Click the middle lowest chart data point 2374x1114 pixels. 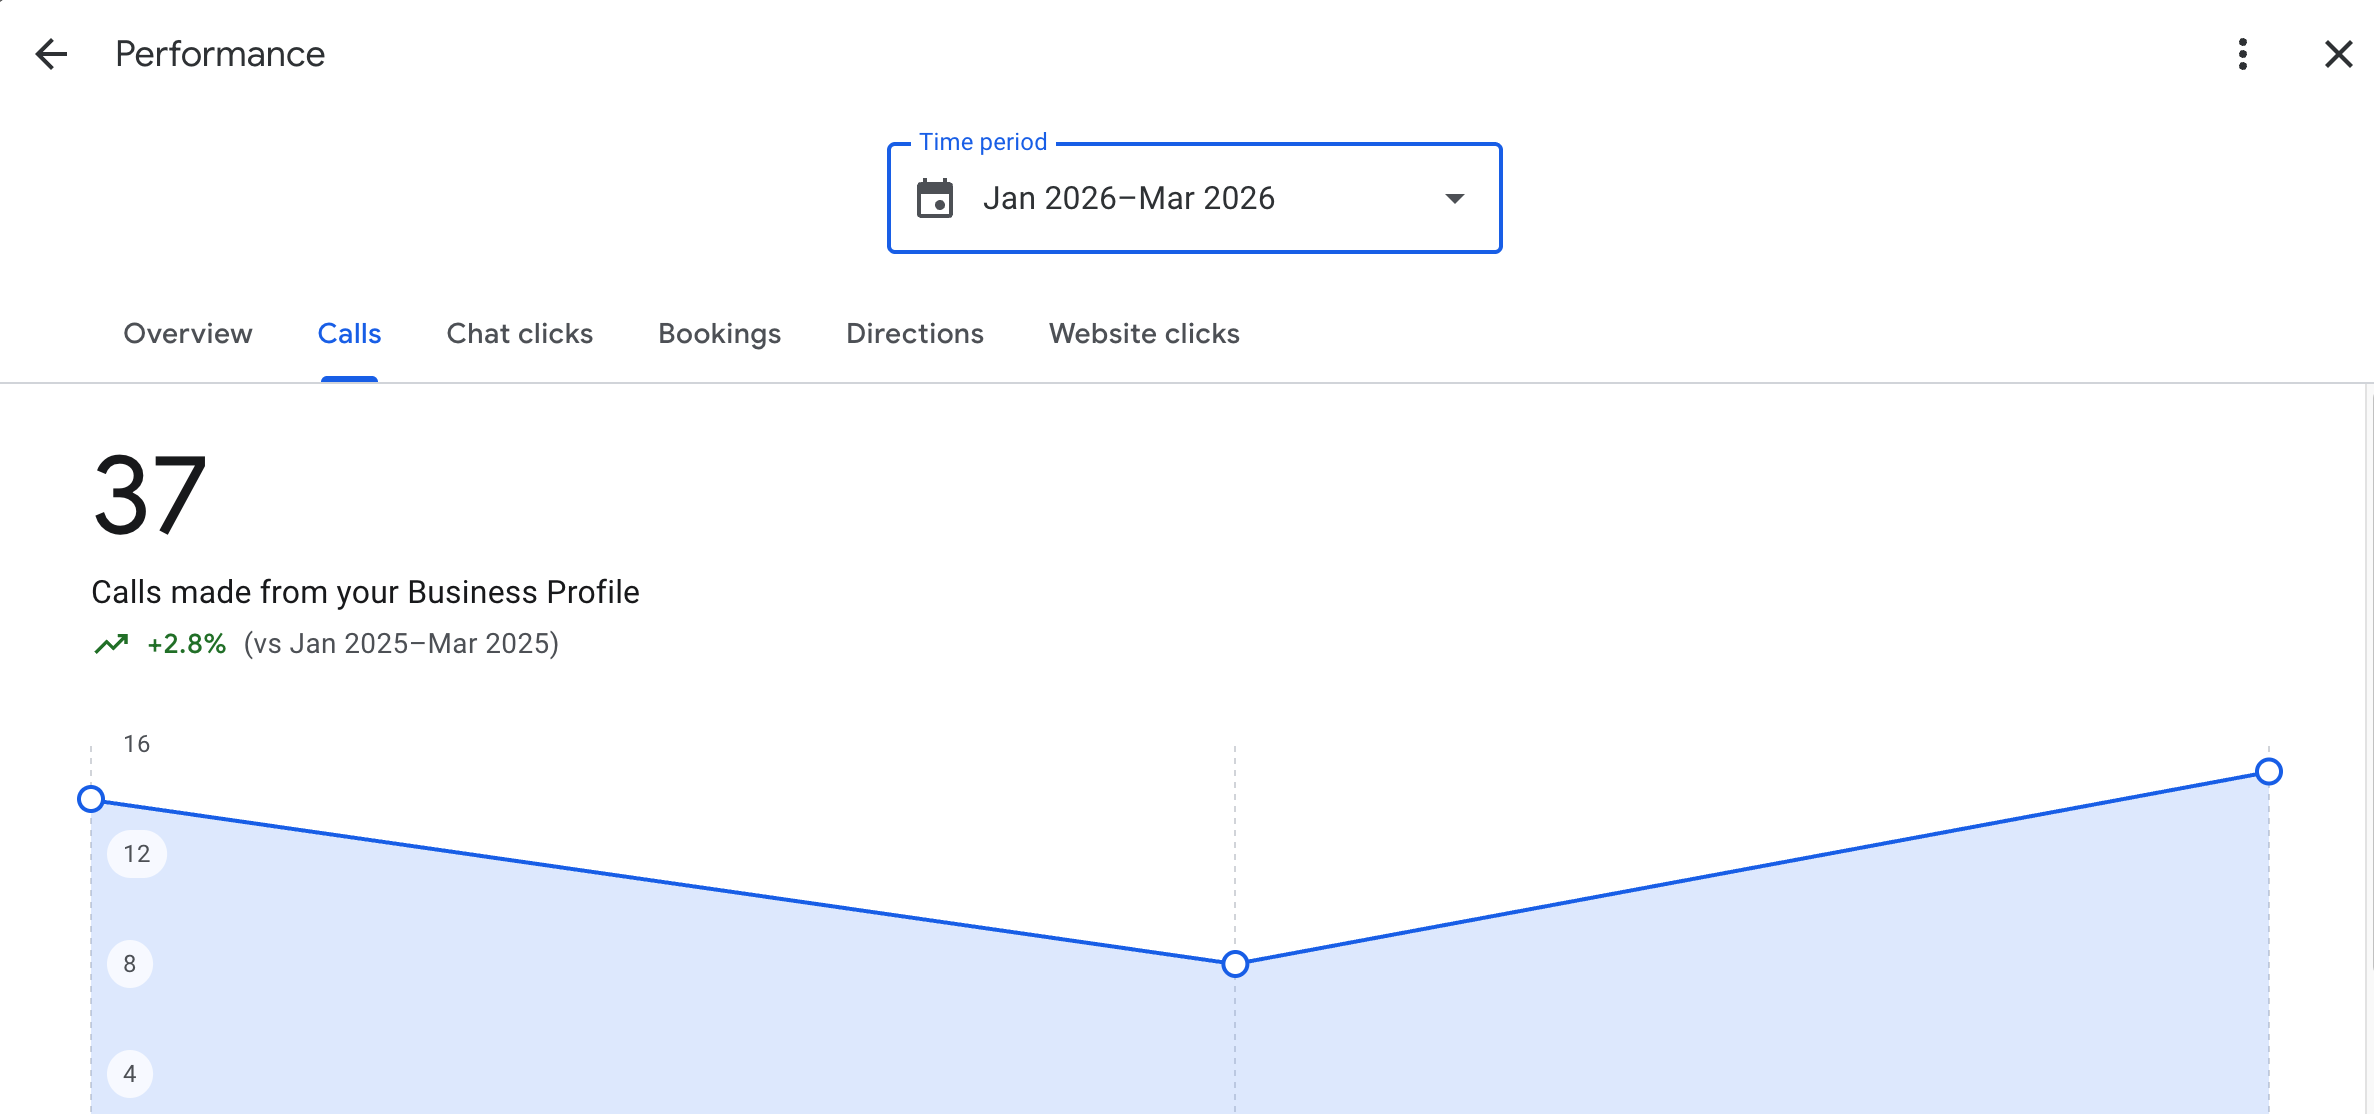(x=1235, y=964)
